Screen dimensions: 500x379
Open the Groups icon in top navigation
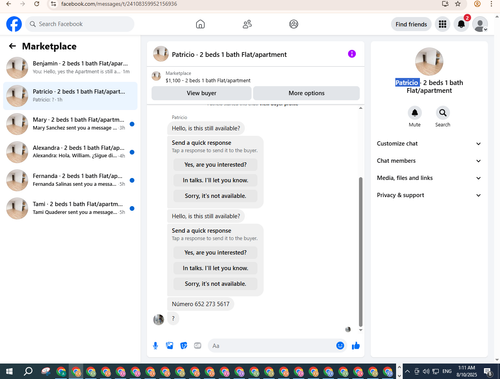point(294,24)
